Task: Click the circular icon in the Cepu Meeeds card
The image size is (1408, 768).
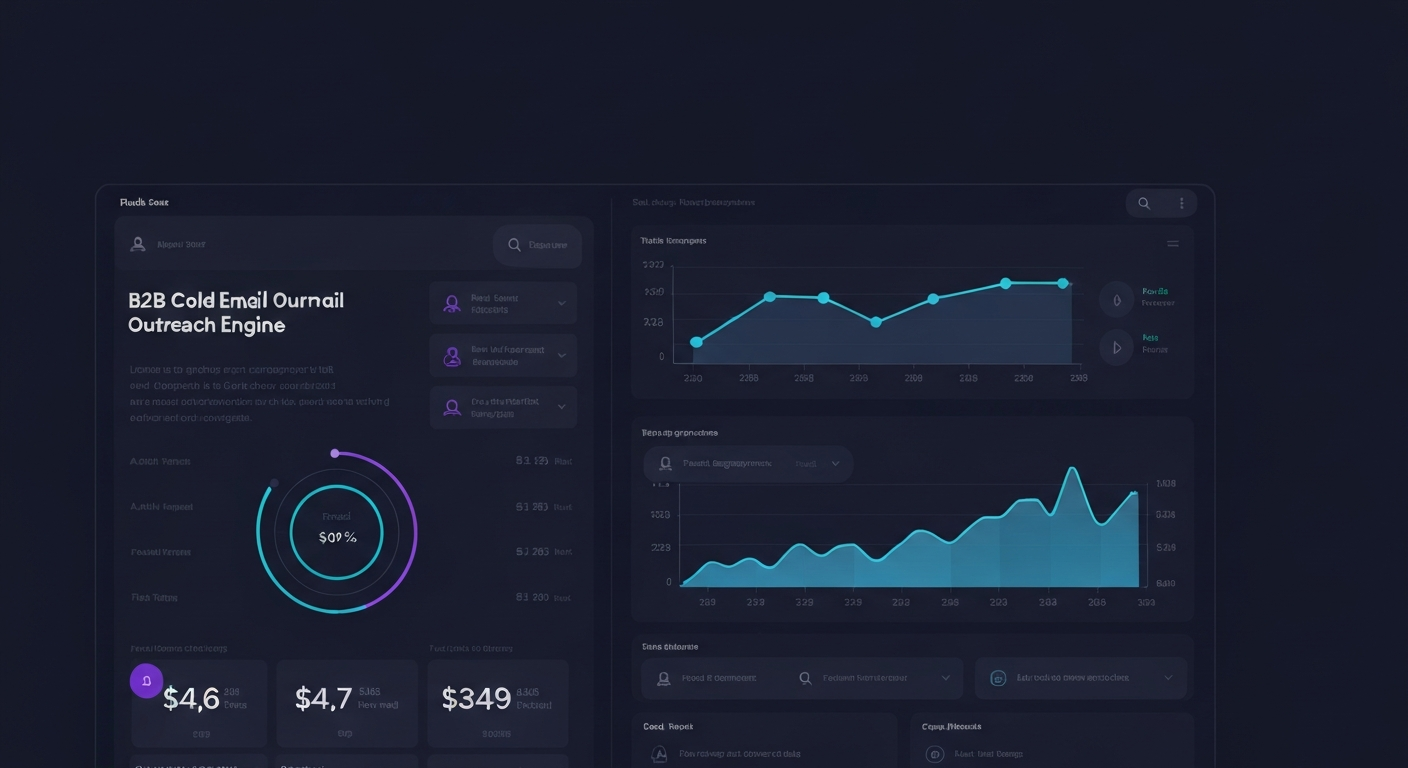Action: (x=935, y=754)
